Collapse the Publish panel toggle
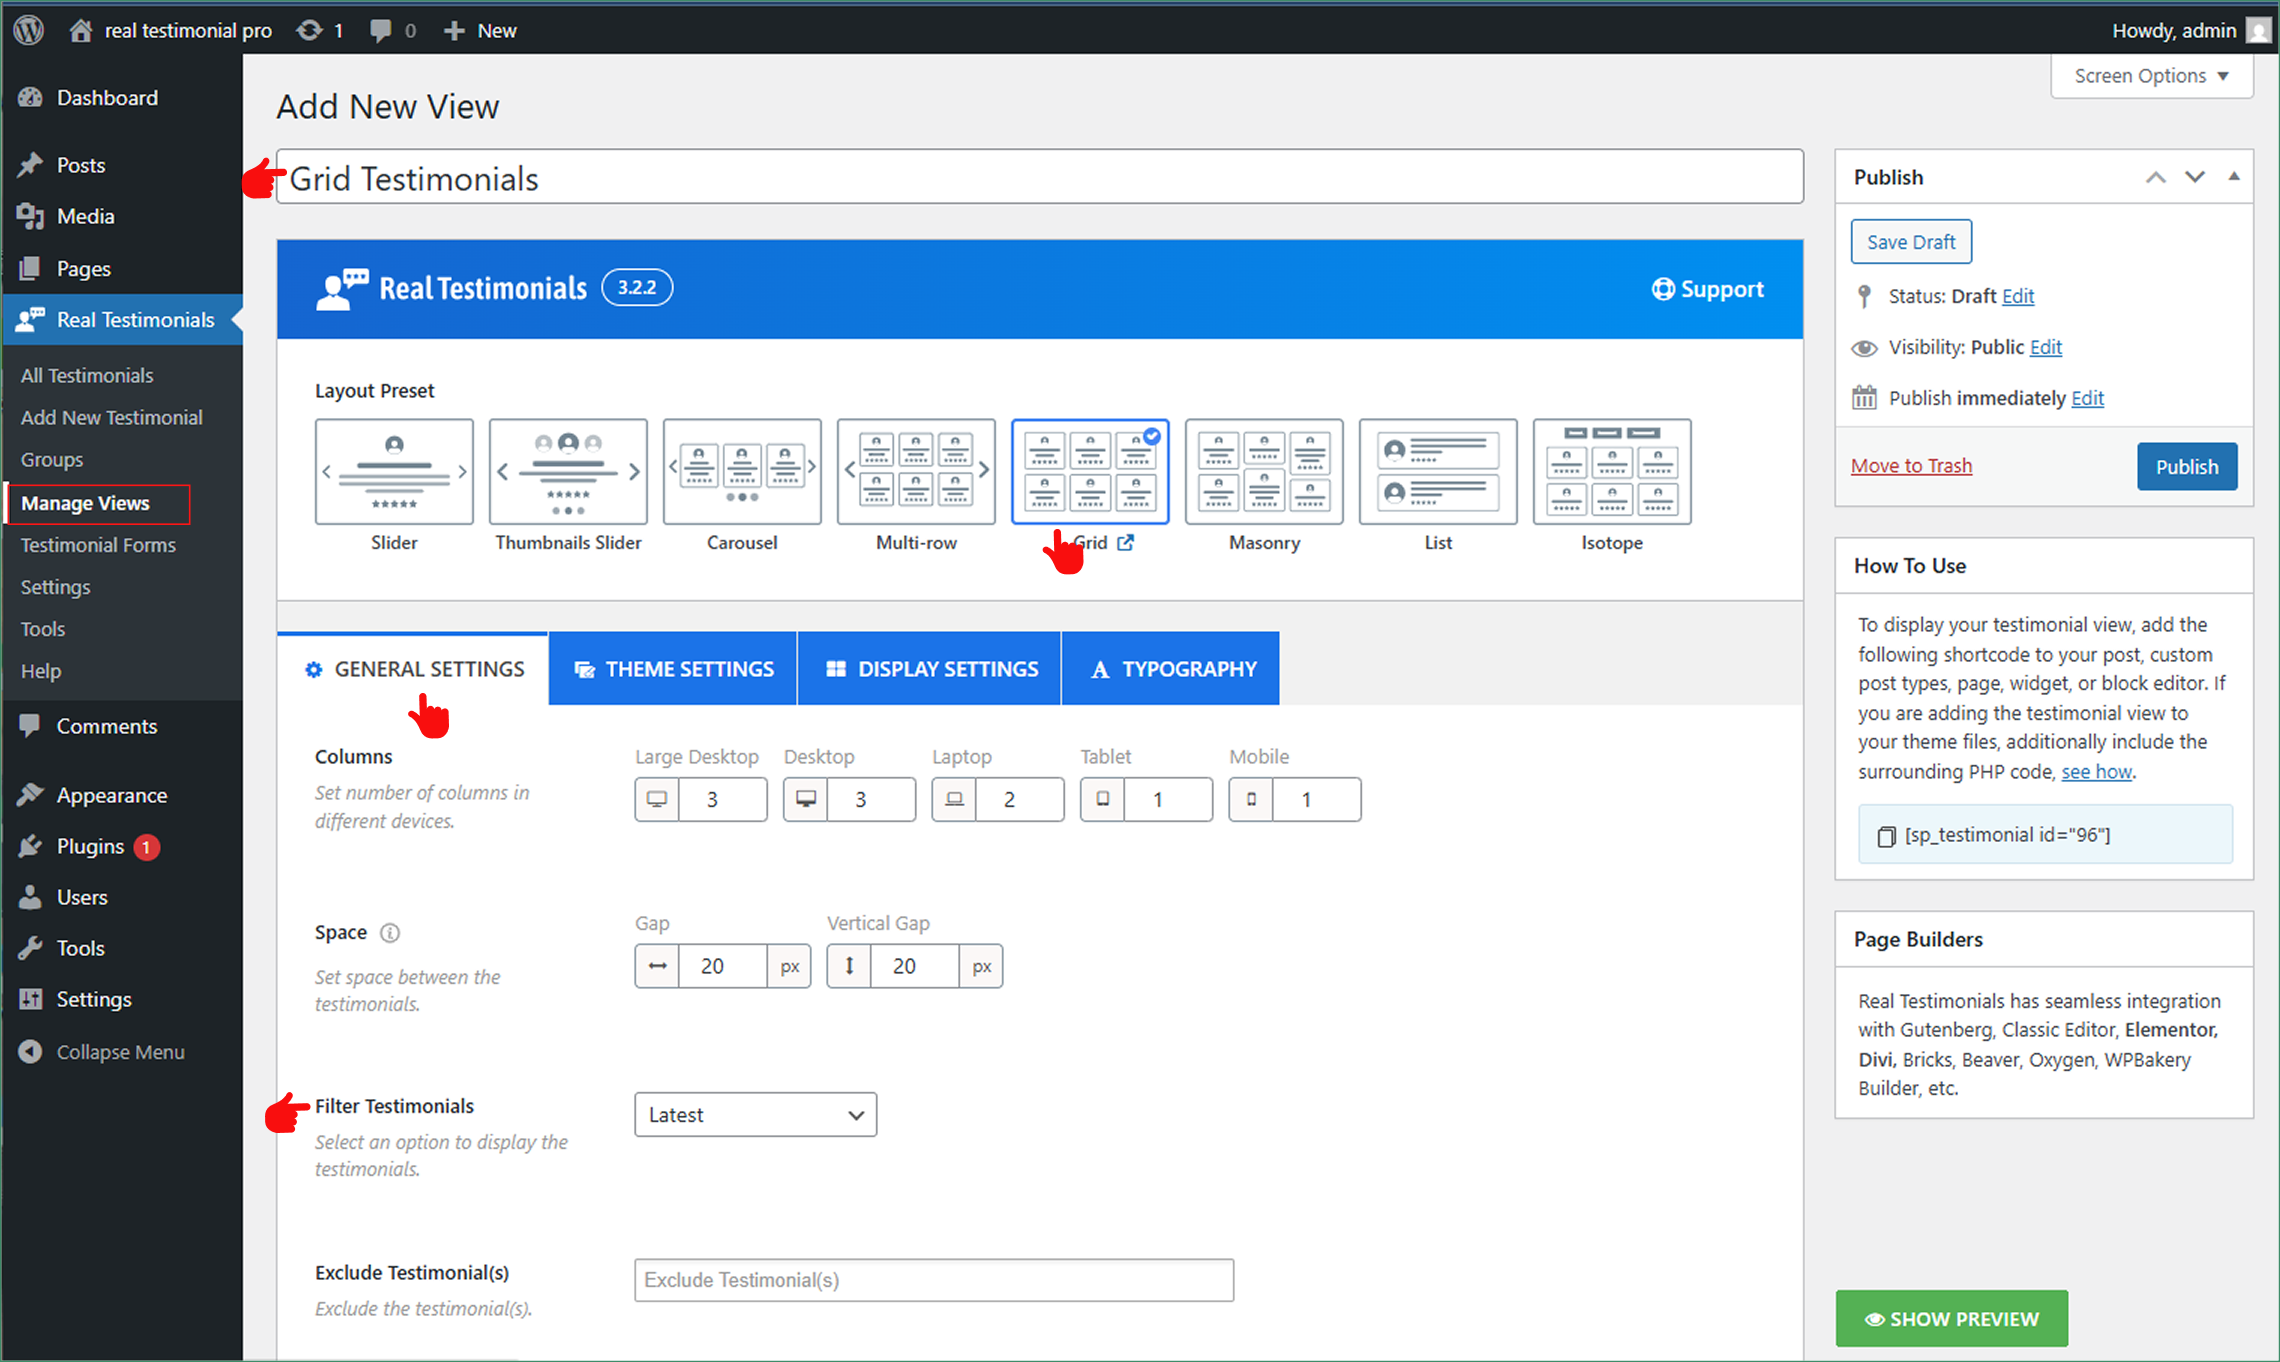Viewport: 2280px width, 1362px height. [2234, 177]
